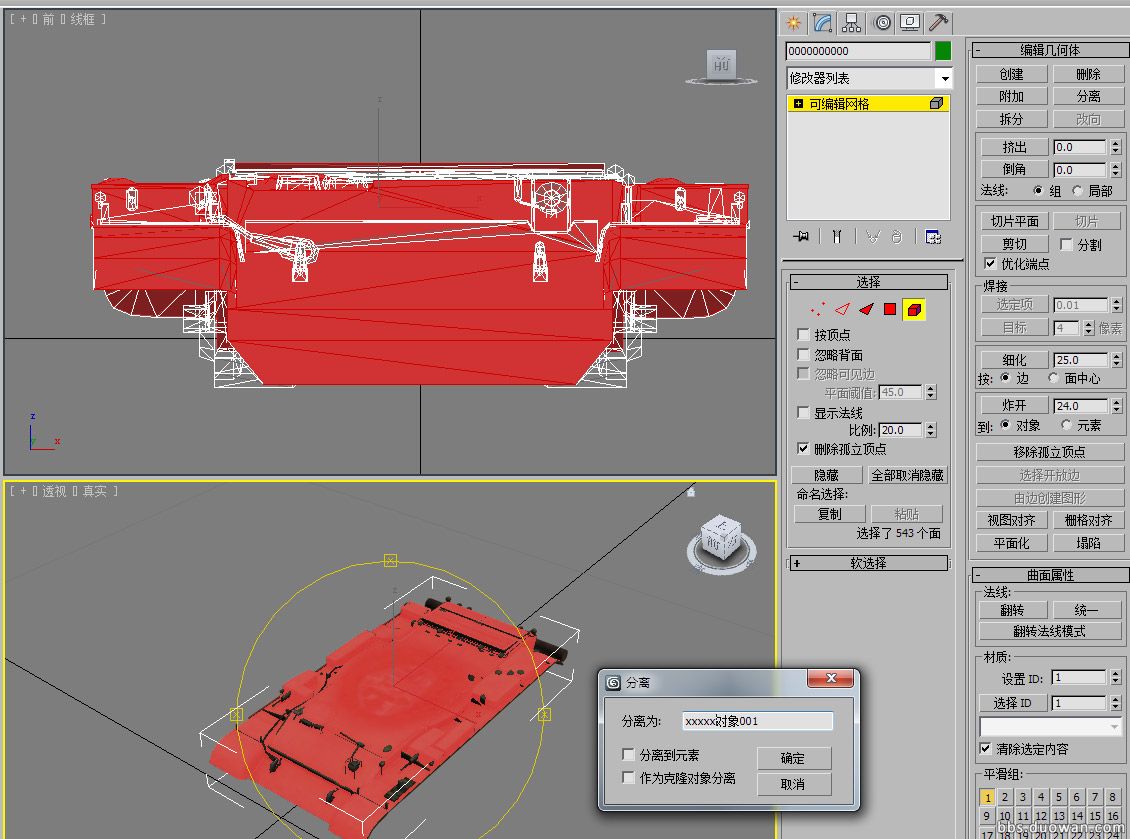1130x839 pixels.
Task: Select Vertex sub-object level icon
Action: [818, 310]
